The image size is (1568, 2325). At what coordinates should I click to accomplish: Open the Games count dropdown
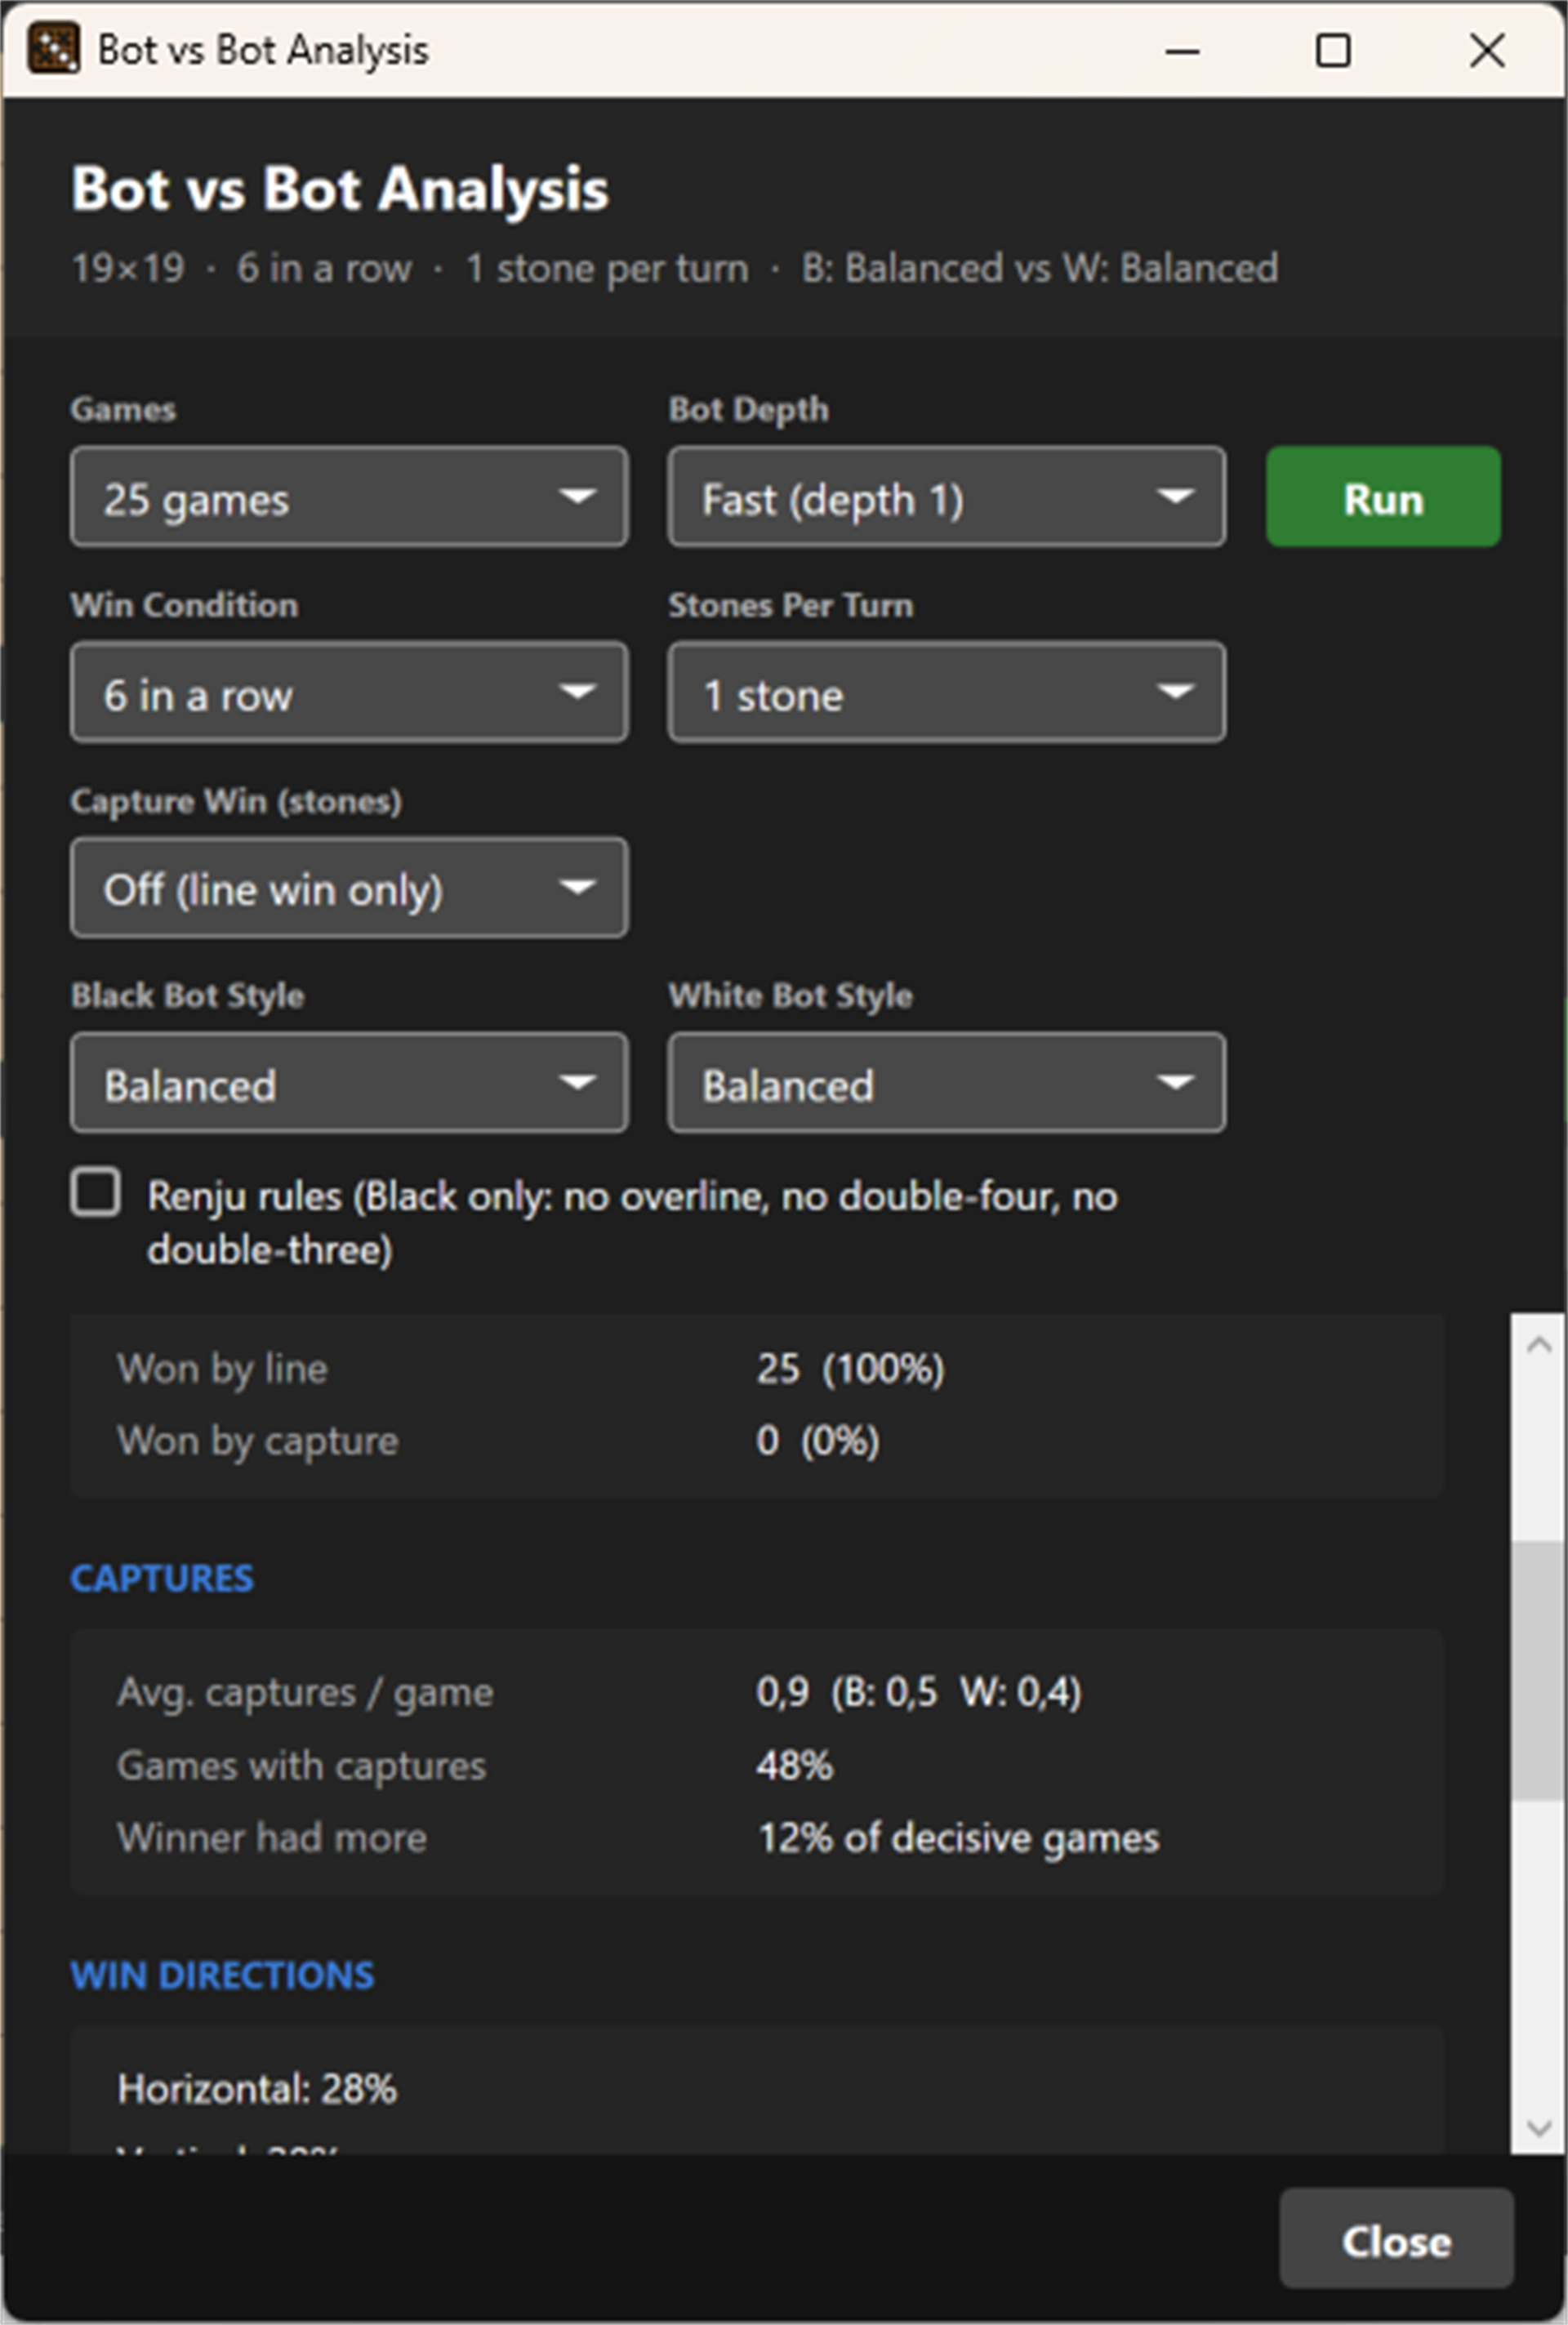pos(349,497)
